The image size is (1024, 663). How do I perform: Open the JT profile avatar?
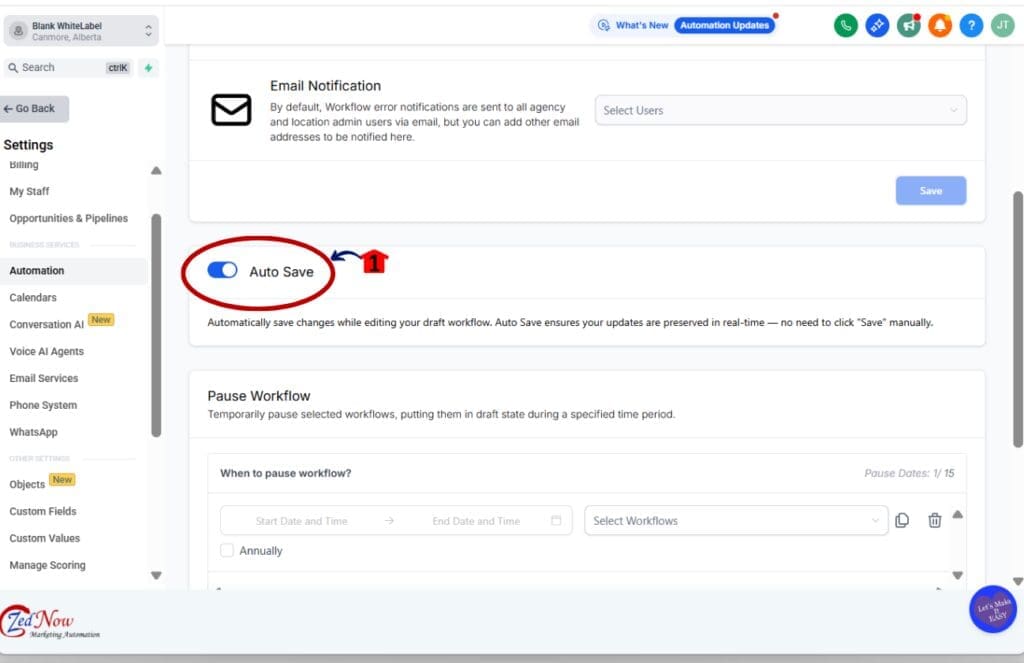1002,25
